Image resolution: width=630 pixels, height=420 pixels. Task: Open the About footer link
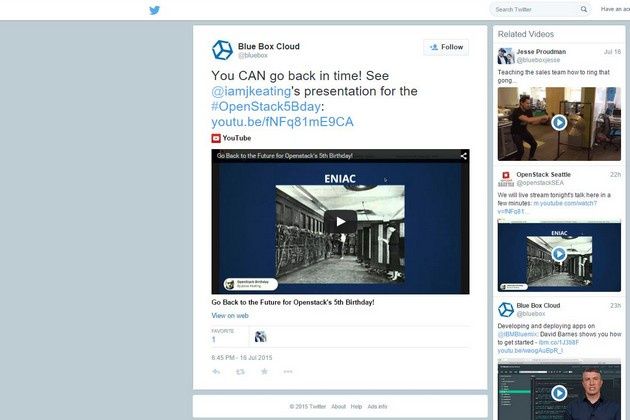[338, 407]
